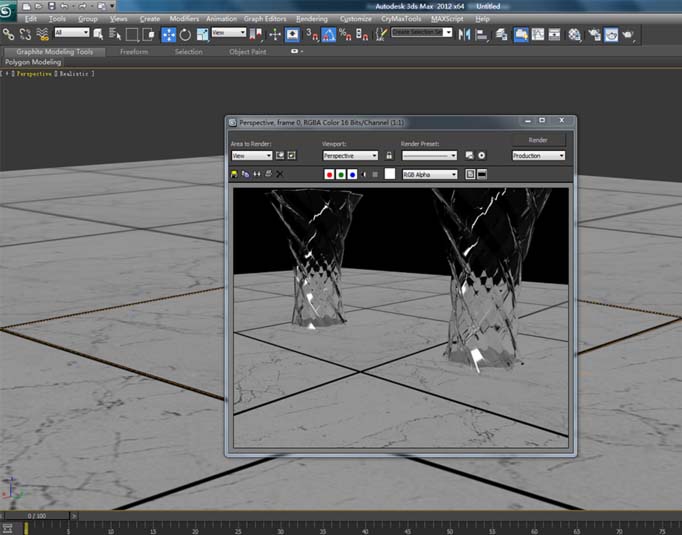This screenshot has height=535, width=682.
Task: Click the Polygon Modeling panel label
Action: tap(34, 62)
